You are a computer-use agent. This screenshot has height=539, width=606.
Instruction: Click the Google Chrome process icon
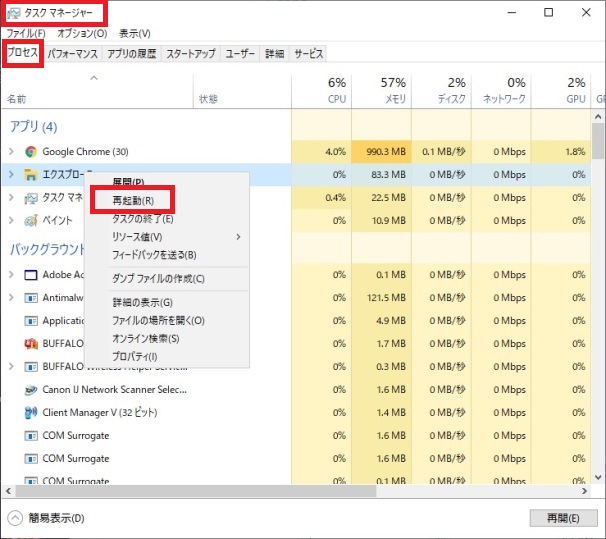click(31, 151)
